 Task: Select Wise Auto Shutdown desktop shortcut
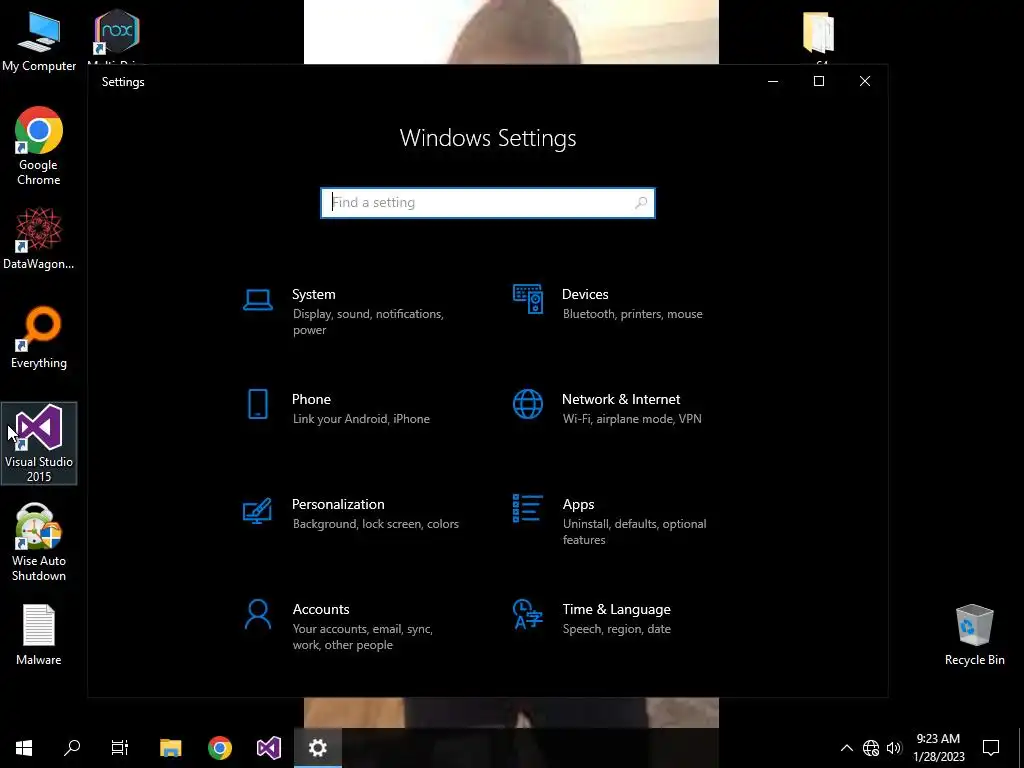point(39,542)
